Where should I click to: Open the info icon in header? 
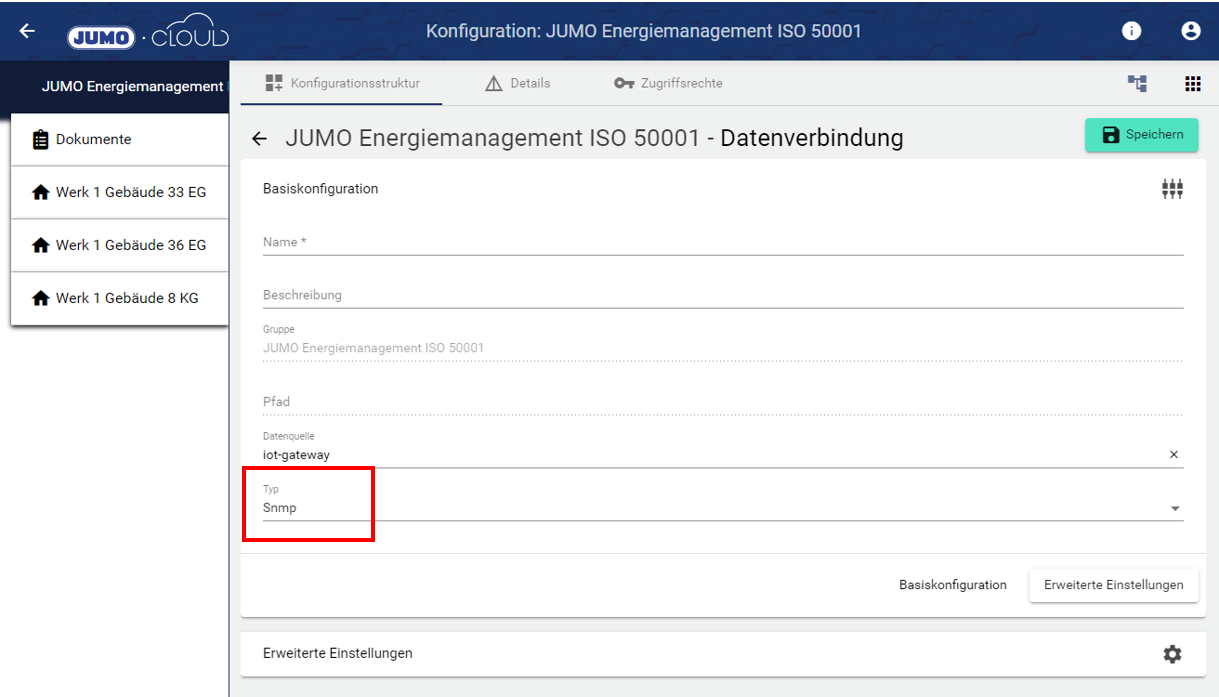pos(1131,31)
